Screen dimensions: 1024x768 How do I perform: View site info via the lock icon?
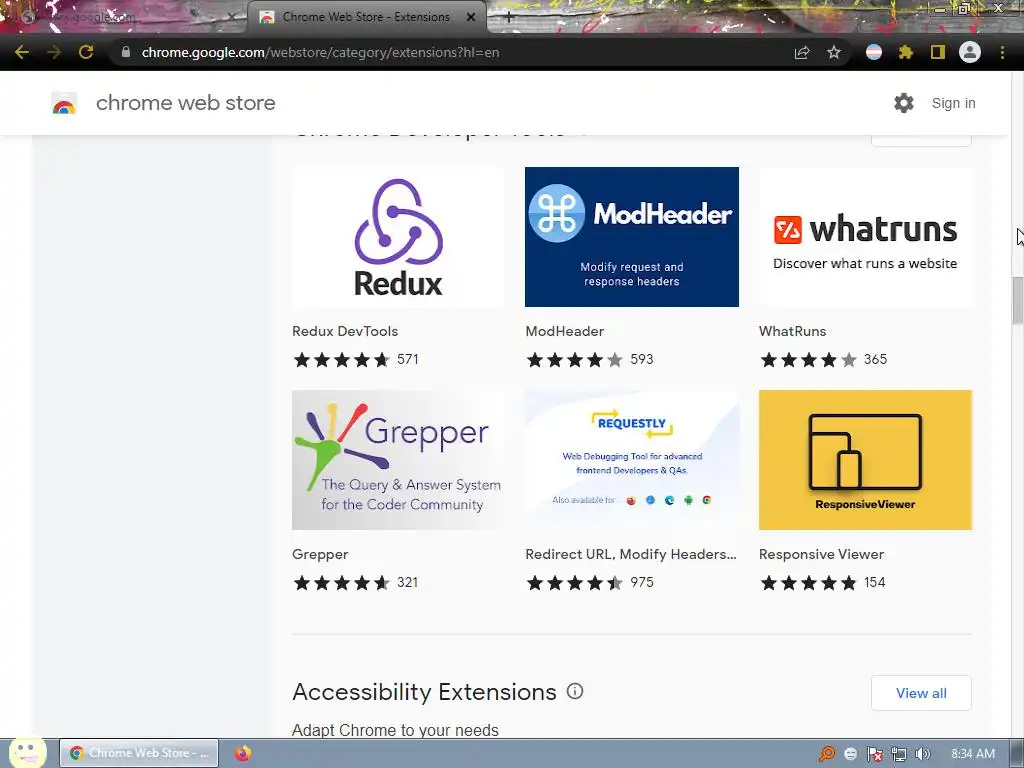point(126,52)
